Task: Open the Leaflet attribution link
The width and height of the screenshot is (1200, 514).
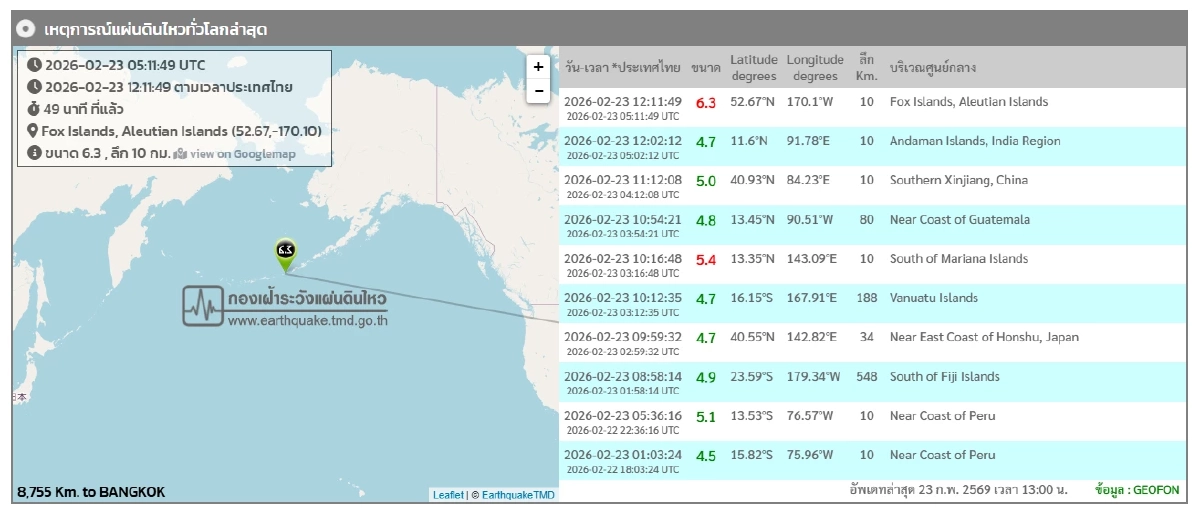Action: [x=448, y=495]
